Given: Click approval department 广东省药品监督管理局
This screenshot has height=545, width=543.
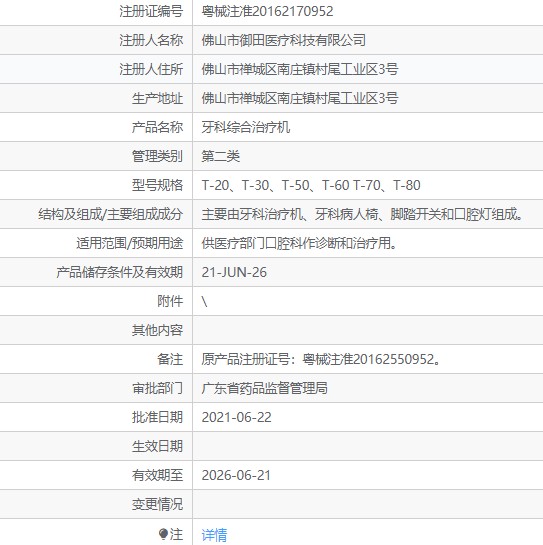Looking at the screenshot, I should (x=264, y=388).
